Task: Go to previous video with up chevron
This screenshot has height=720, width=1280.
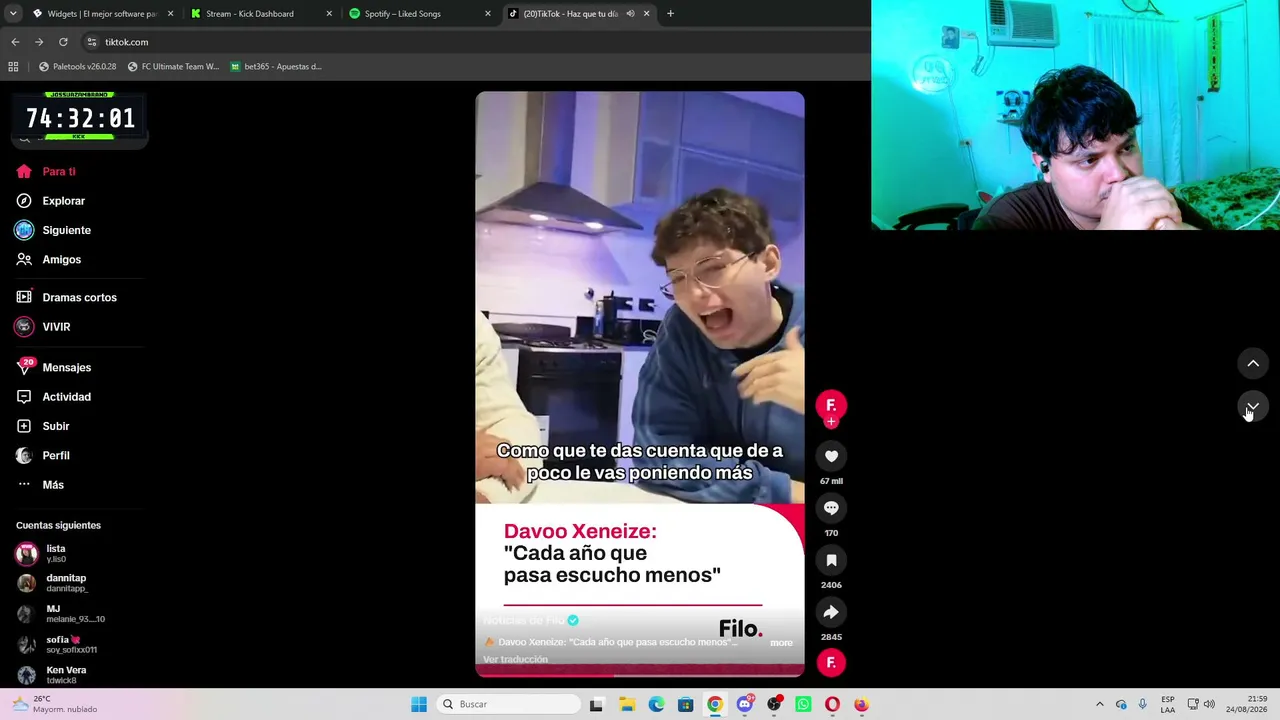Action: [x=1253, y=363]
